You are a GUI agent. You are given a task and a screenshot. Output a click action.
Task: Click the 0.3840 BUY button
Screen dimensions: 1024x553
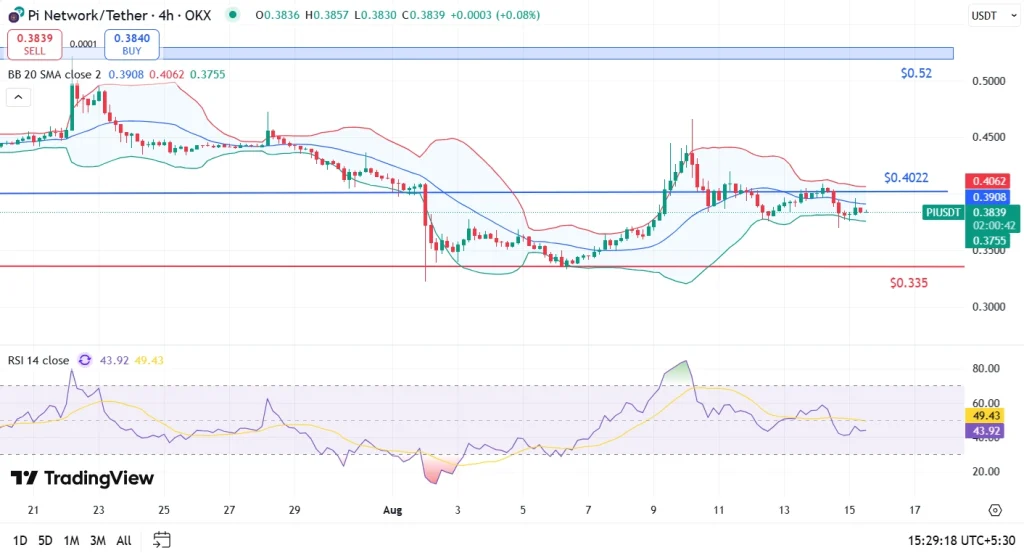point(131,44)
